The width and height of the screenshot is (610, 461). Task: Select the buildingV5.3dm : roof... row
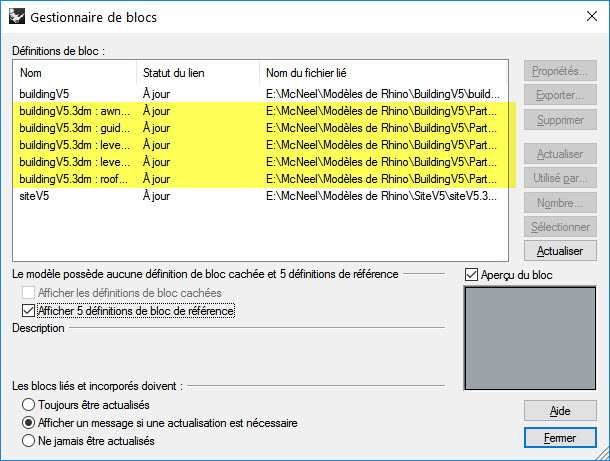[261, 179]
